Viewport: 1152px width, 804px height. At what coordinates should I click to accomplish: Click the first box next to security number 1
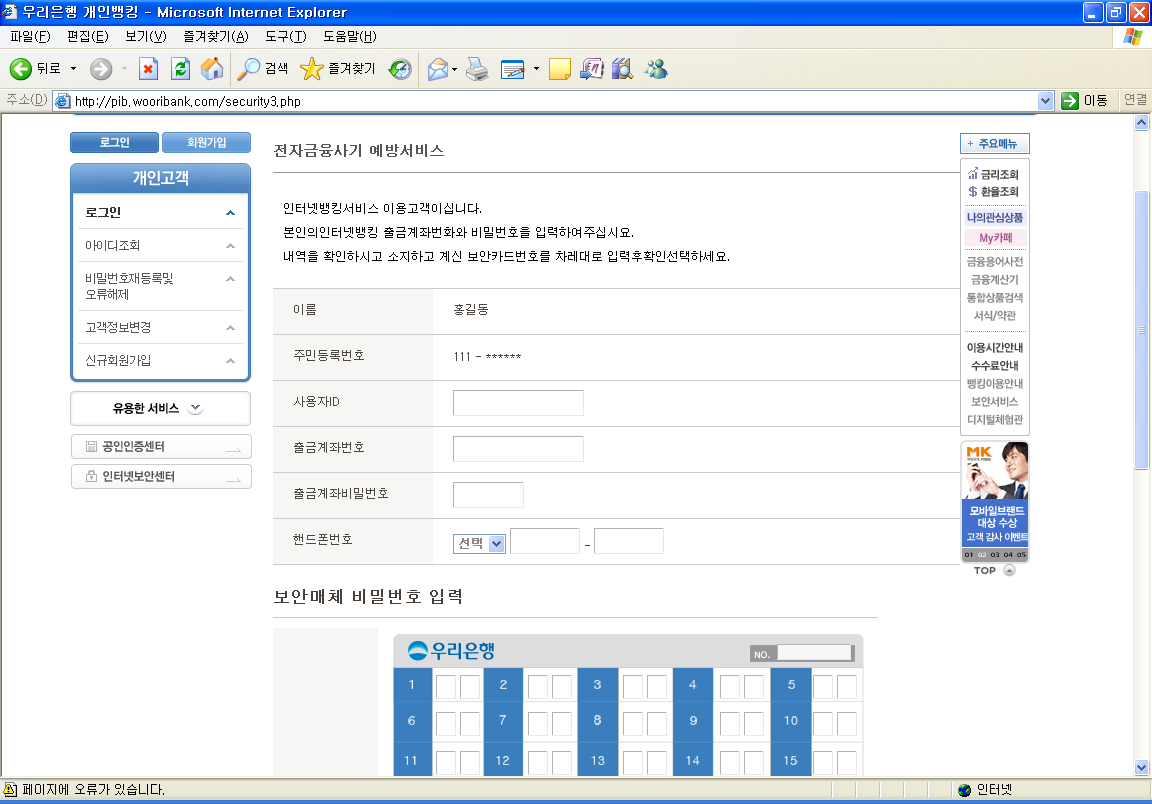[x=446, y=686]
